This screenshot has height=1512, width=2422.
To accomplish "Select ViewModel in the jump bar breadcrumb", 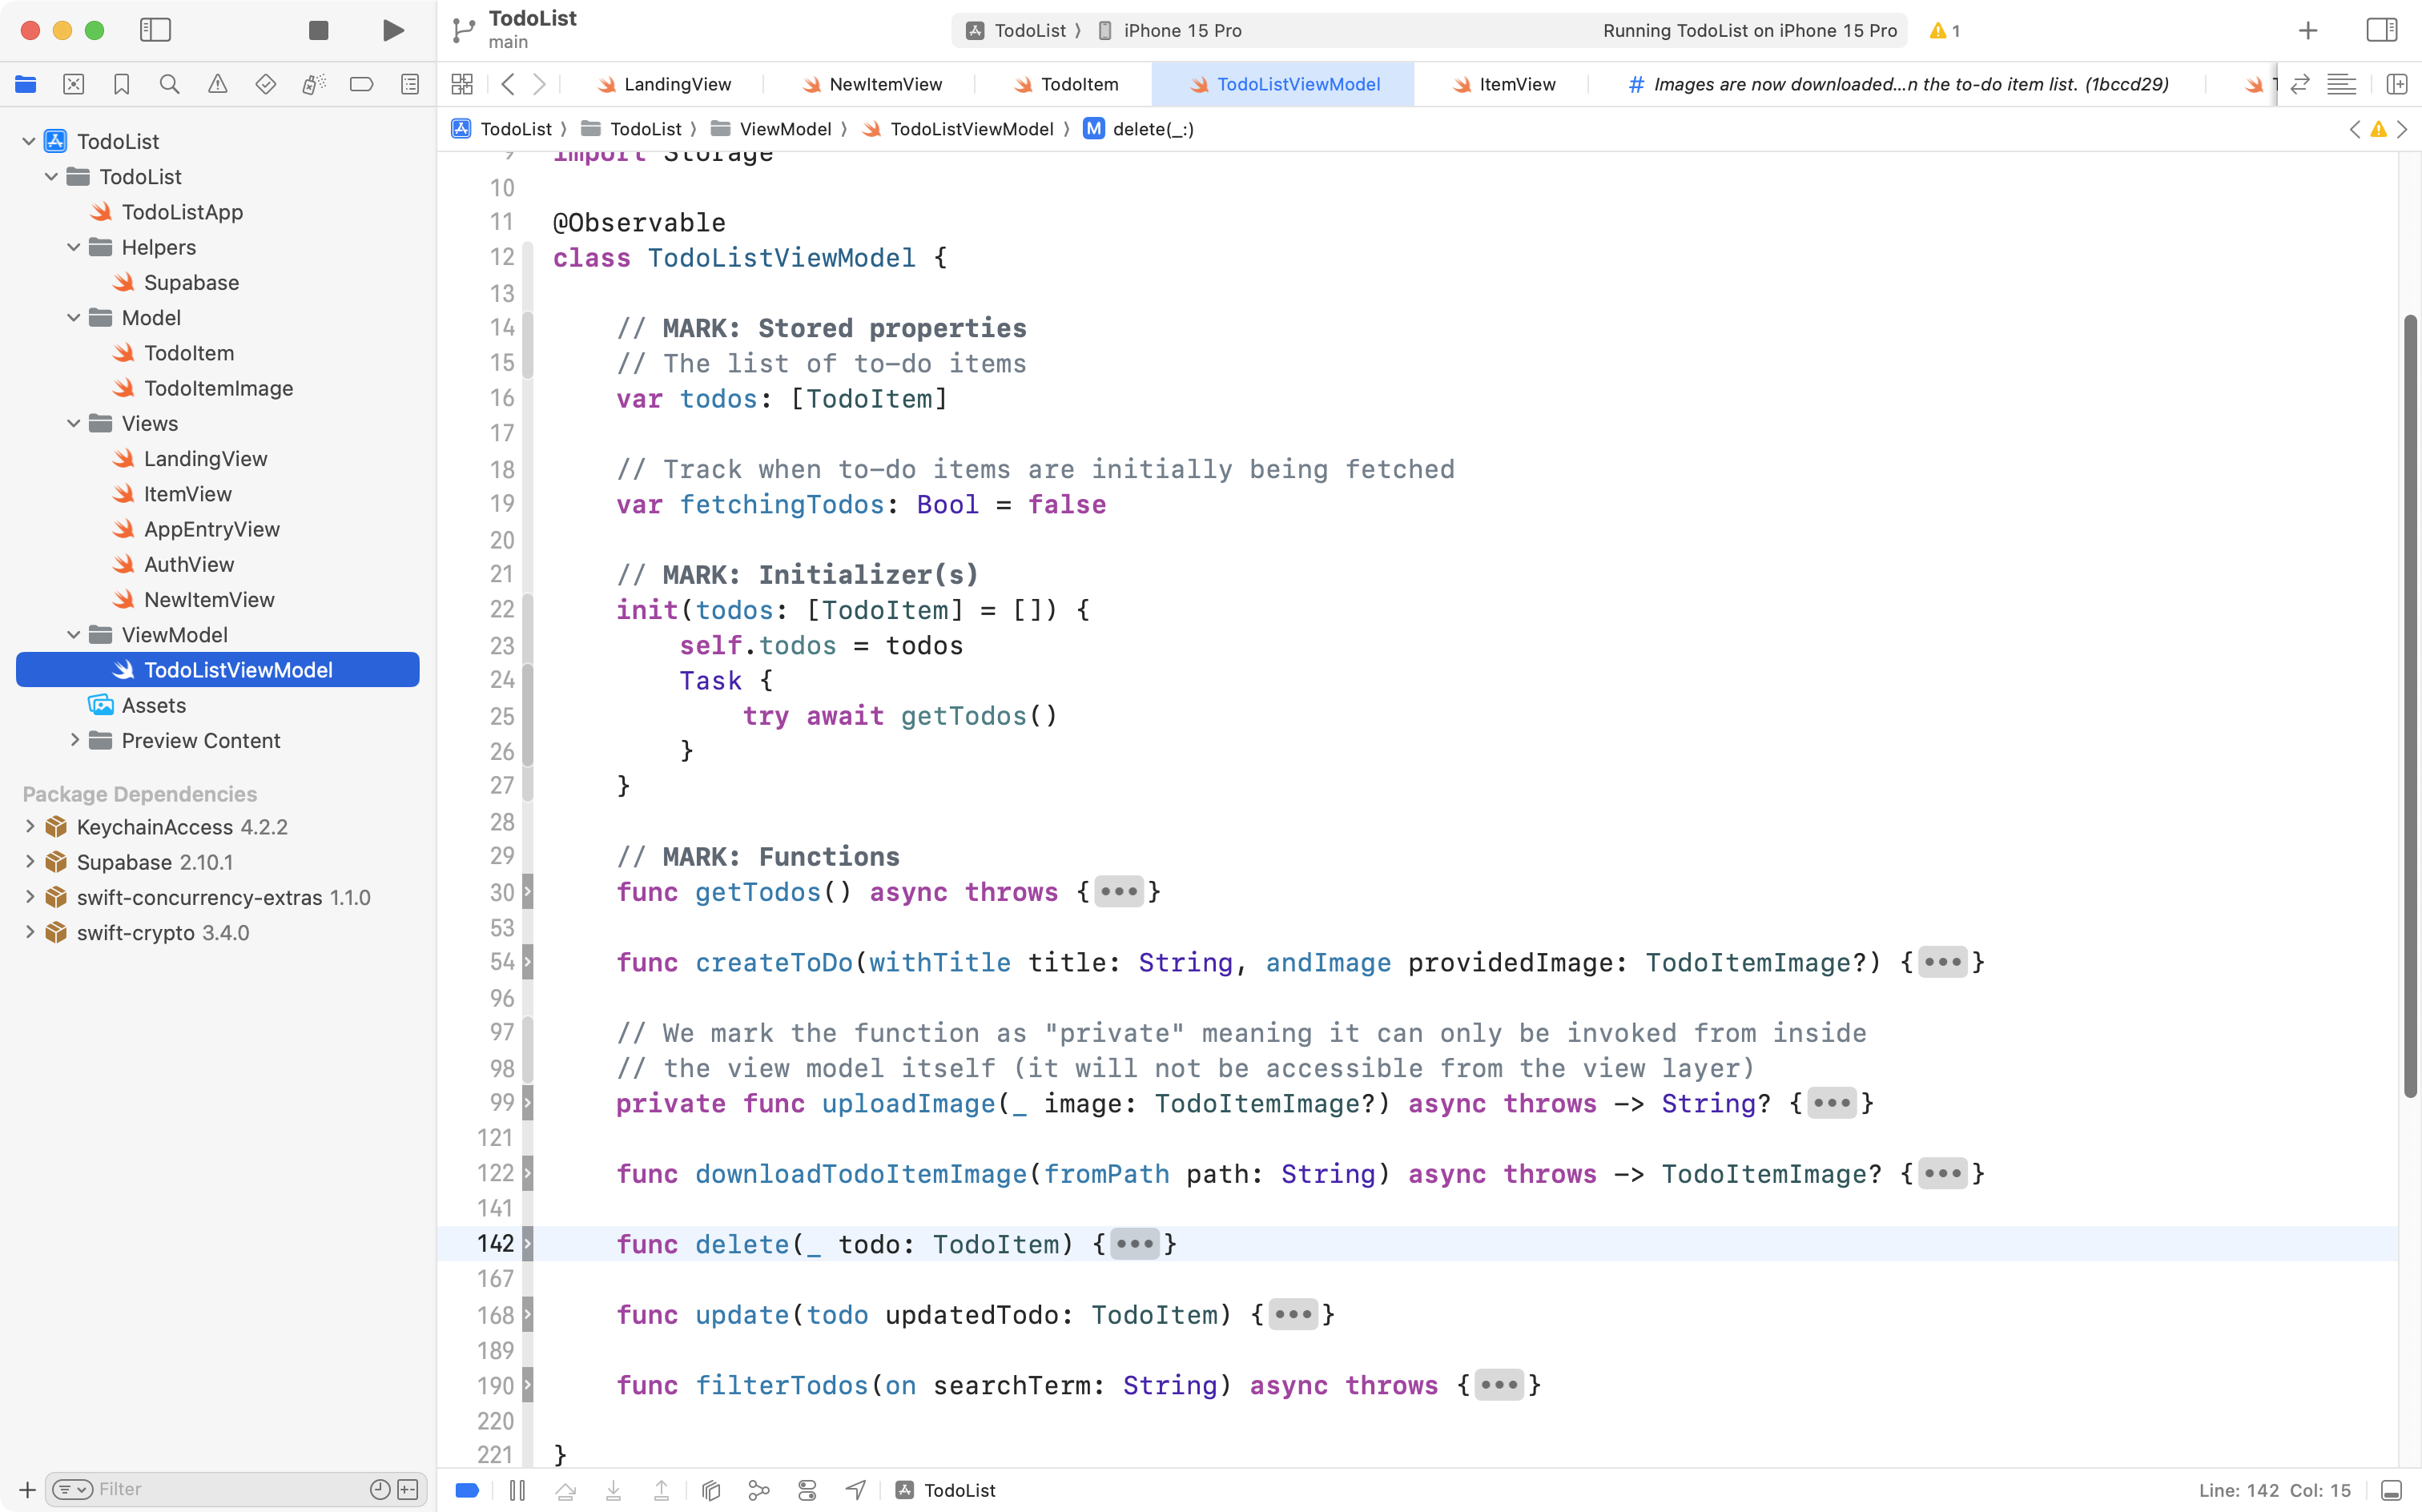I will point(788,128).
